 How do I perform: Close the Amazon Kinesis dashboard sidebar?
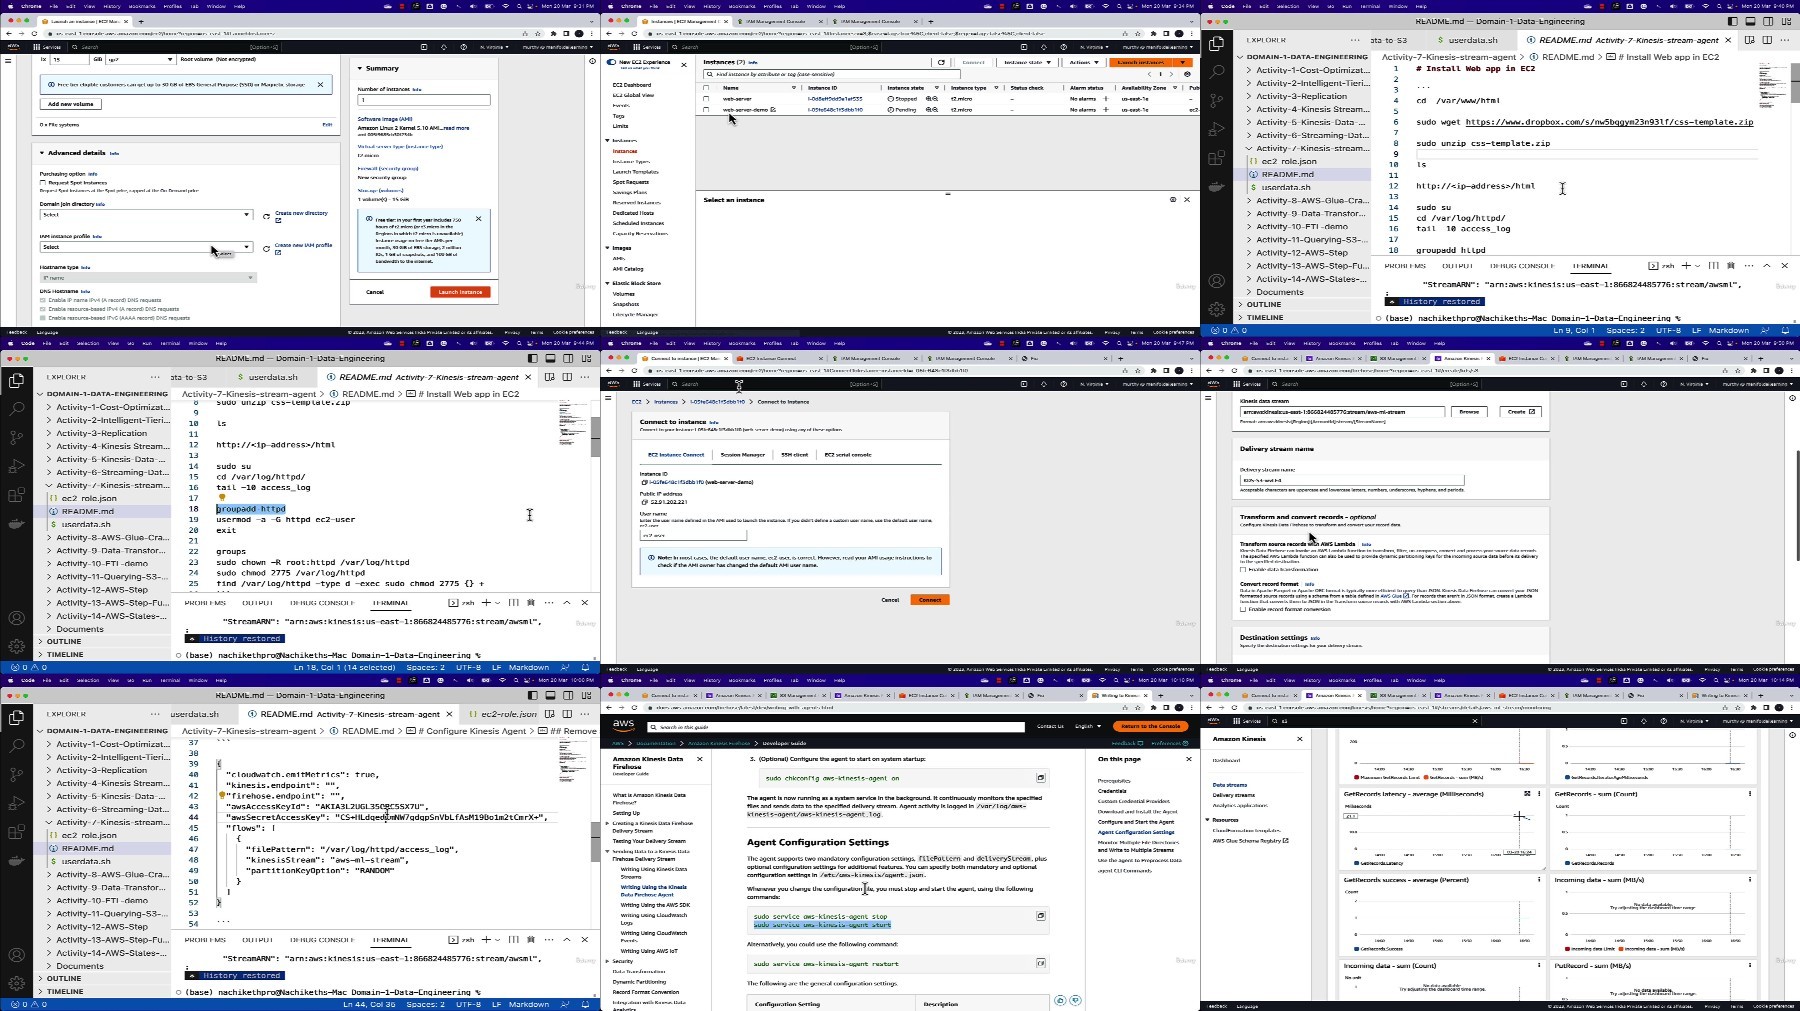point(1299,739)
